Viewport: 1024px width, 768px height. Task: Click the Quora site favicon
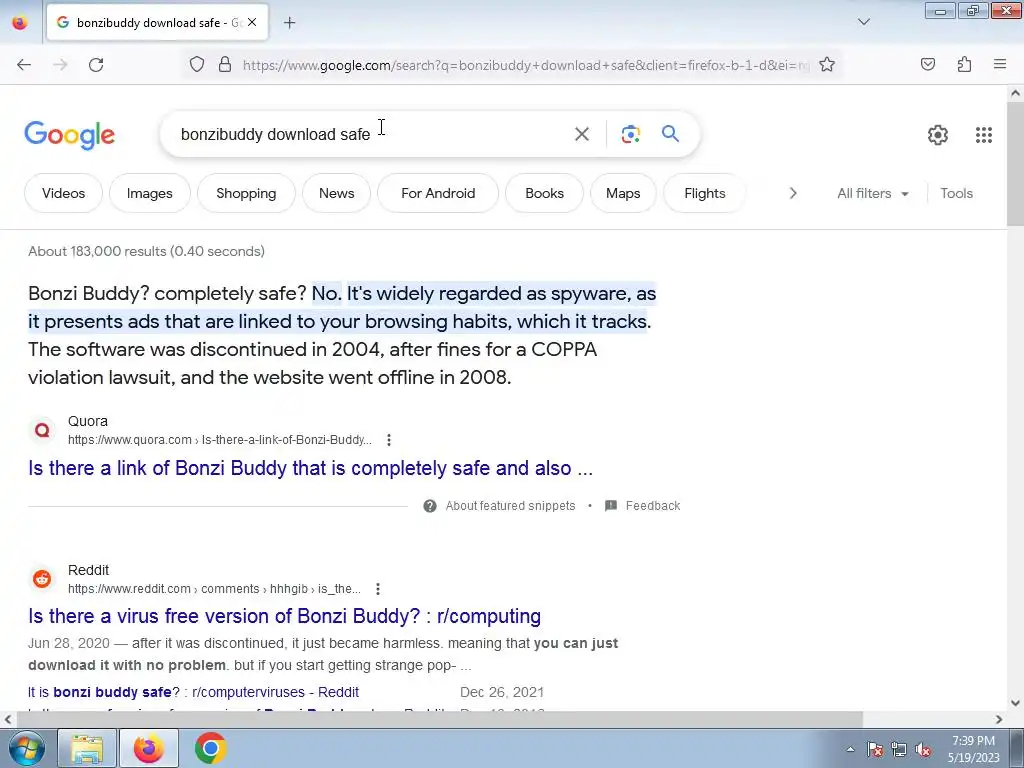pyautogui.click(x=42, y=430)
